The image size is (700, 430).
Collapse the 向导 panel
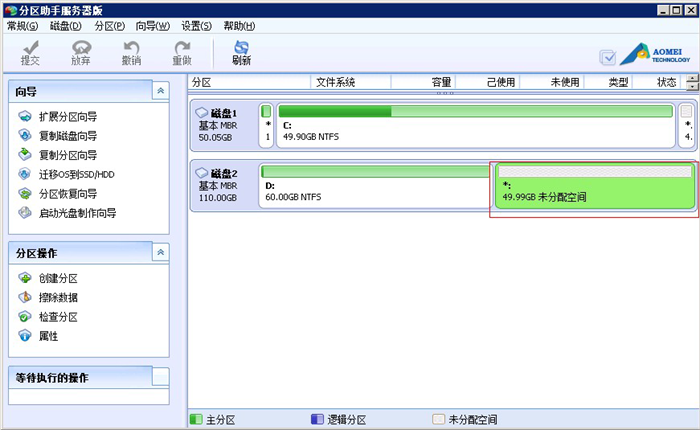161,91
